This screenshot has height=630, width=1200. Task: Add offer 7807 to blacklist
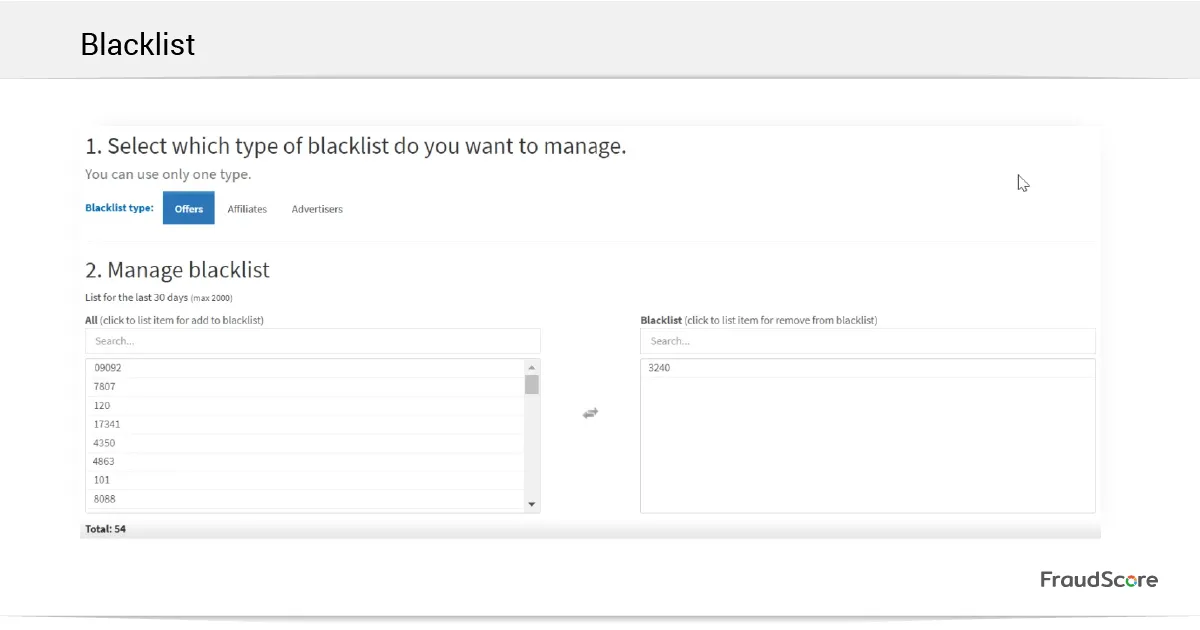(x=304, y=387)
